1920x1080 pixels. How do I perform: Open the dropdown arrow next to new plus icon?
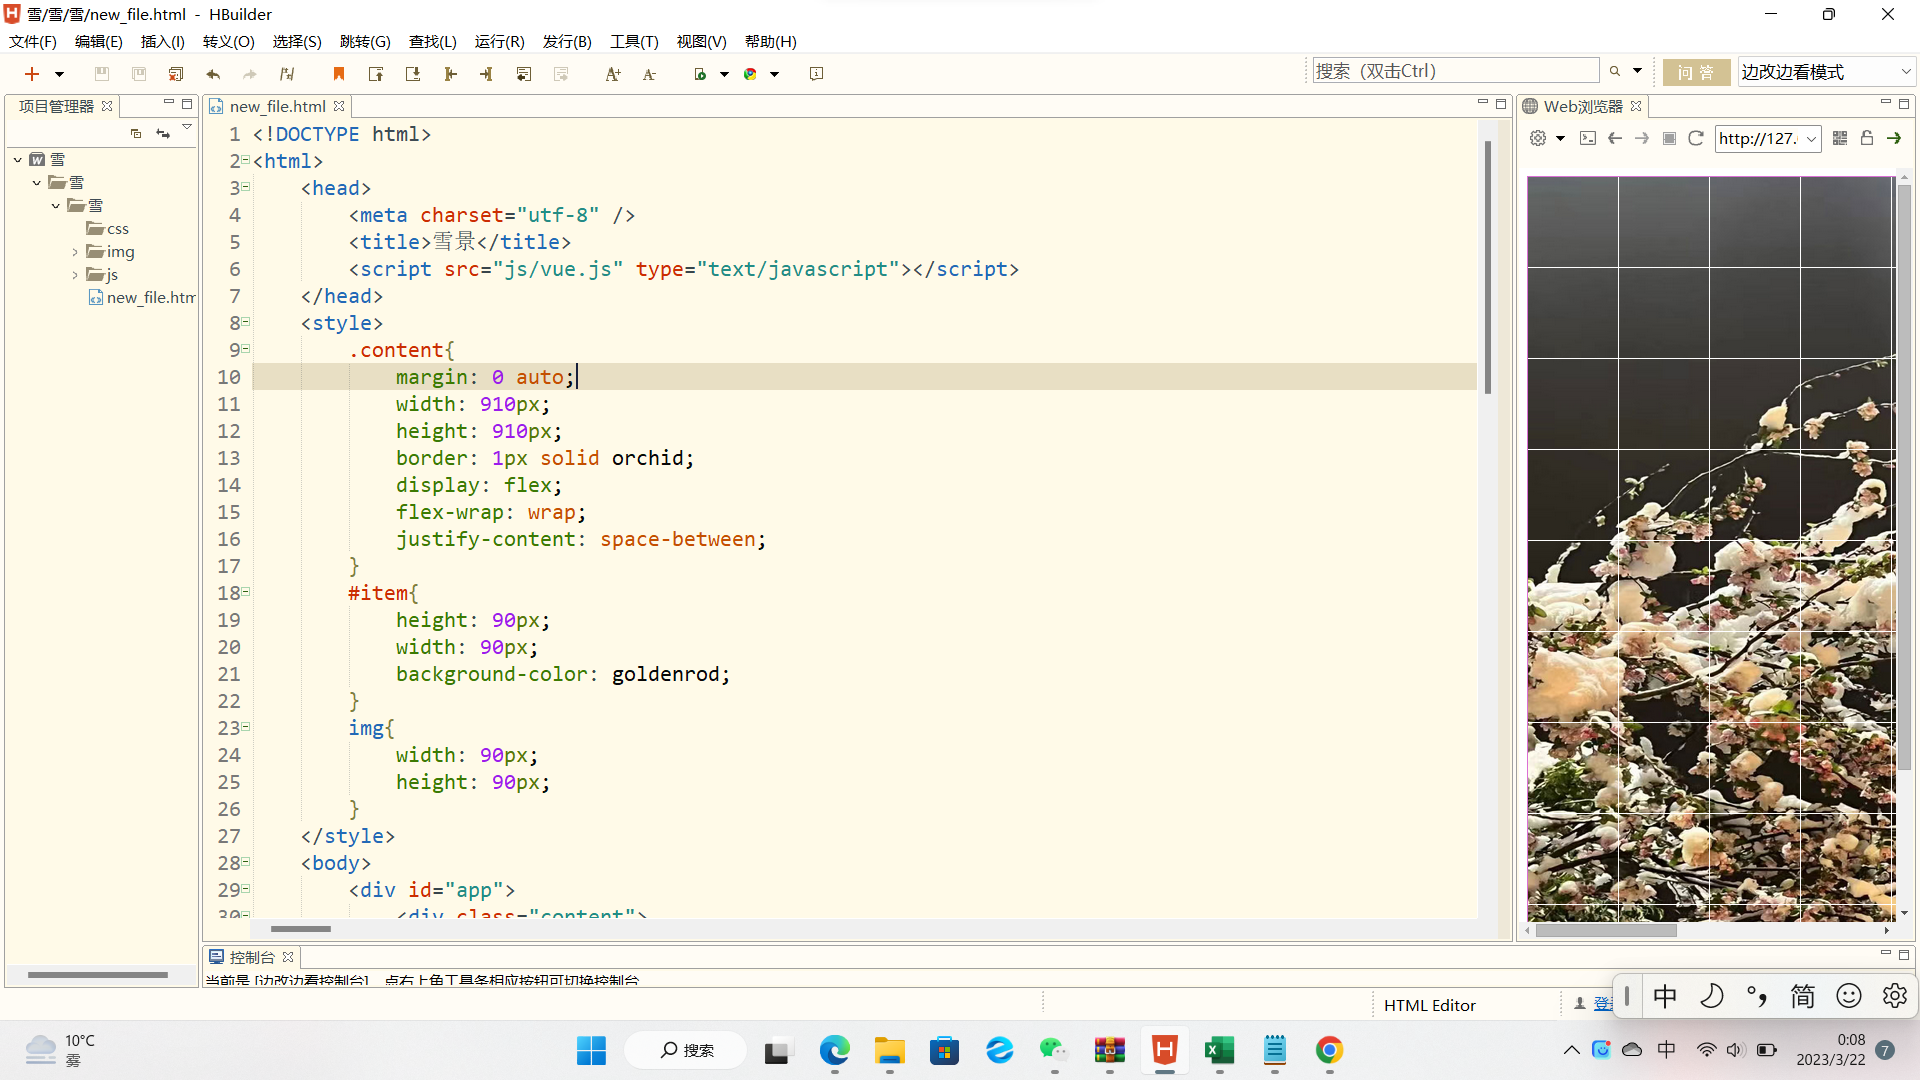click(x=59, y=74)
